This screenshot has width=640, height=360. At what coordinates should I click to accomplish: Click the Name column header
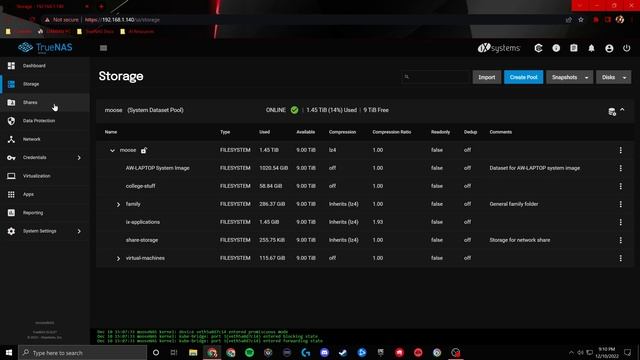click(111, 132)
